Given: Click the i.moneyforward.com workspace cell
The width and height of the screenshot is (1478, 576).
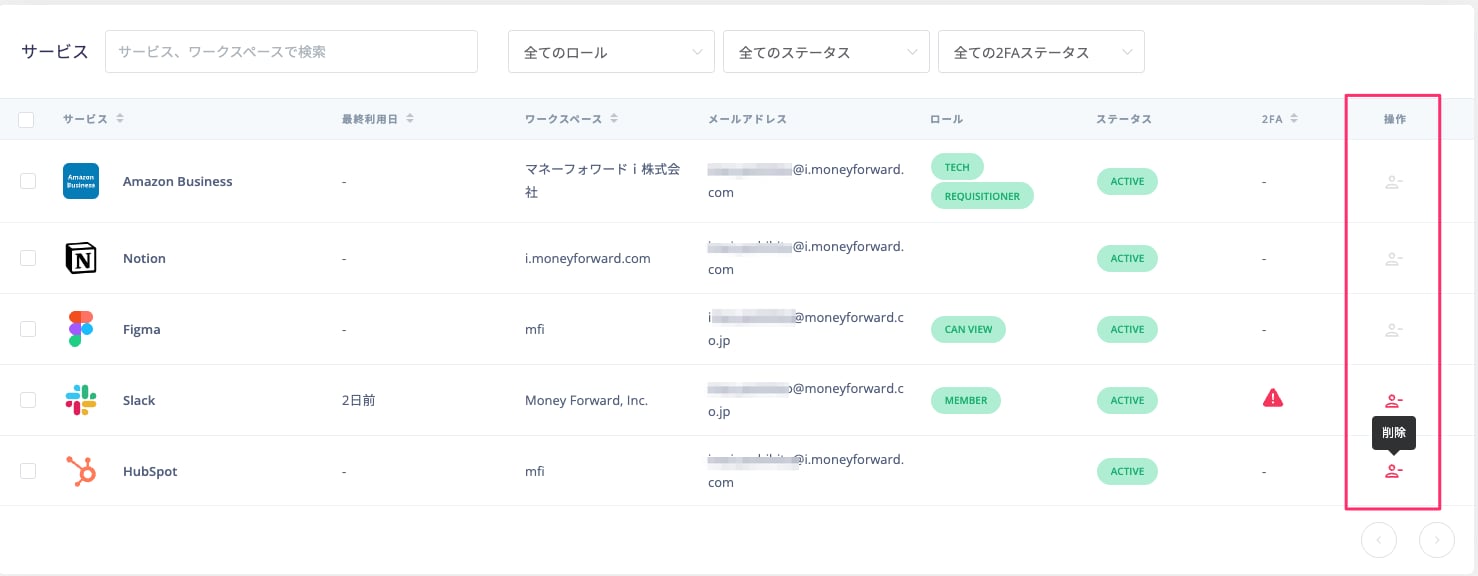Looking at the screenshot, I should [587, 259].
